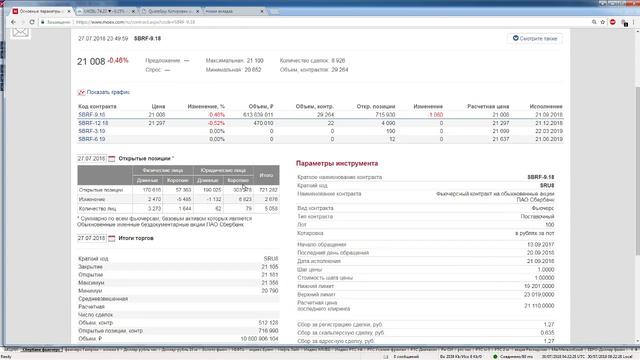The height and width of the screenshot is (360, 640).
Task: Reload the page with the refresh icon
Action: pyautogui.click(x=32, y=22)
